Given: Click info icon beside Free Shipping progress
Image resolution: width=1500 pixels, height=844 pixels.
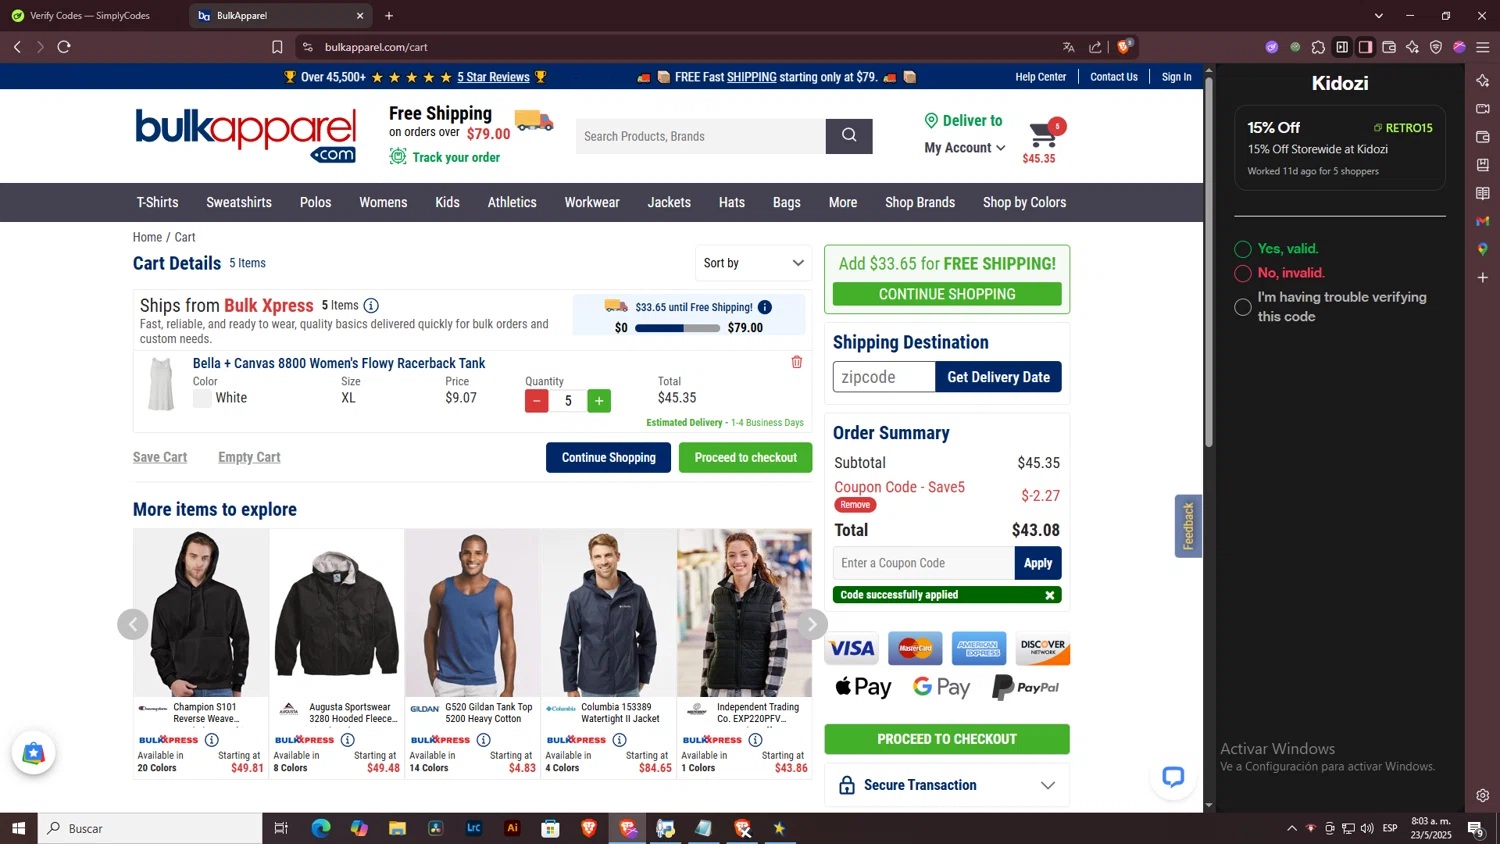Looking at the screenshot, I should pyautogui.click(x=765, y=307).
